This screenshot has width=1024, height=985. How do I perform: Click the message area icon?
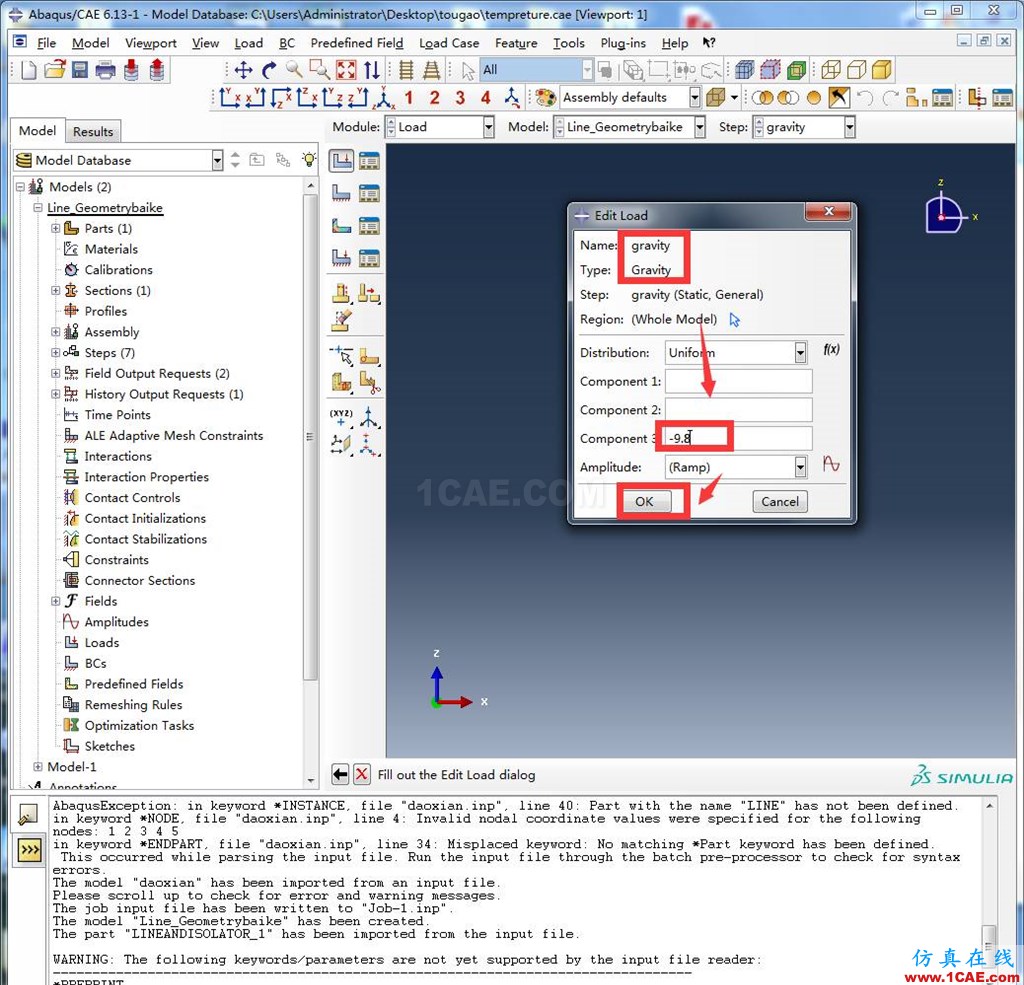click(x=29, y=815)
